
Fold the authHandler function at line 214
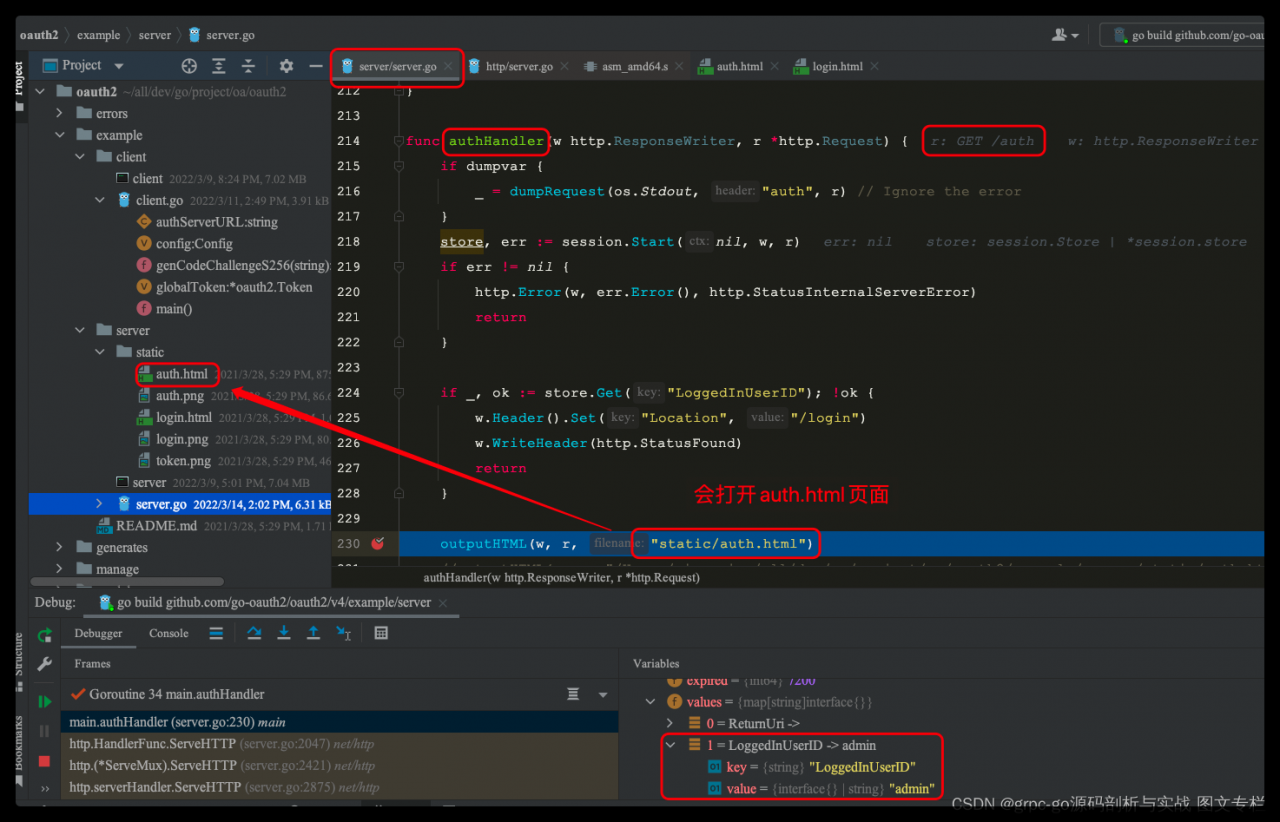[x=399, y=141]
